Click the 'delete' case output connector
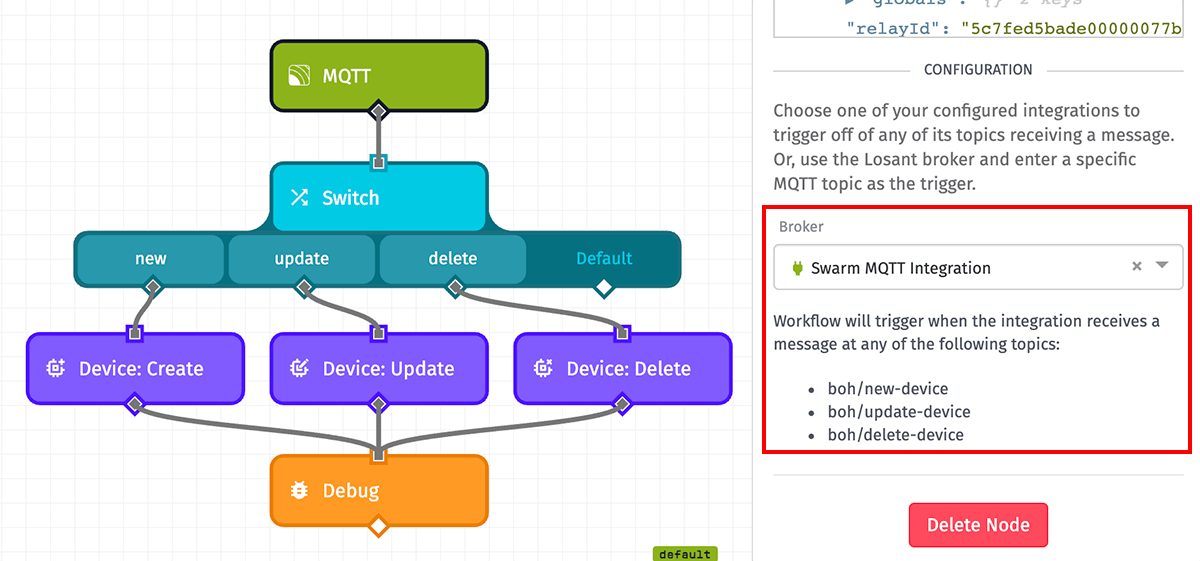Image resolution: width=1200 pixels, height=561 pixels. coord(455,288)
